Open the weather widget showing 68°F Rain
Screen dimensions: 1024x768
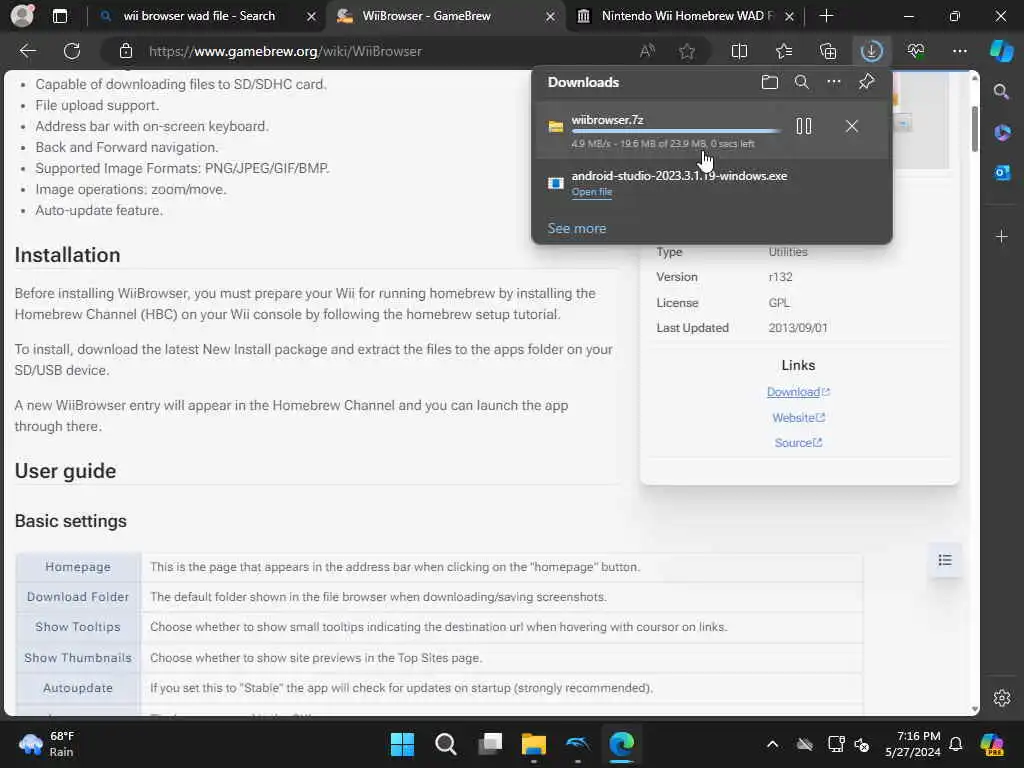pos(47,744)
